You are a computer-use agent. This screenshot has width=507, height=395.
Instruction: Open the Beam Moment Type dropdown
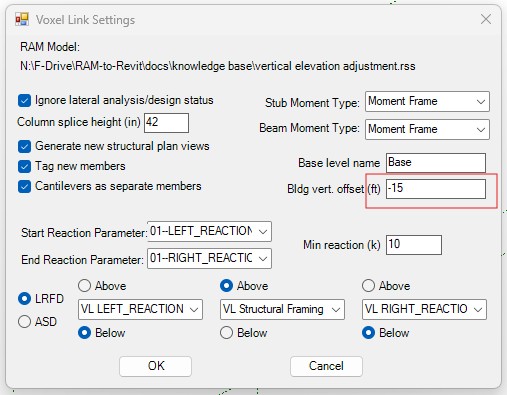[x=427, y=129]
